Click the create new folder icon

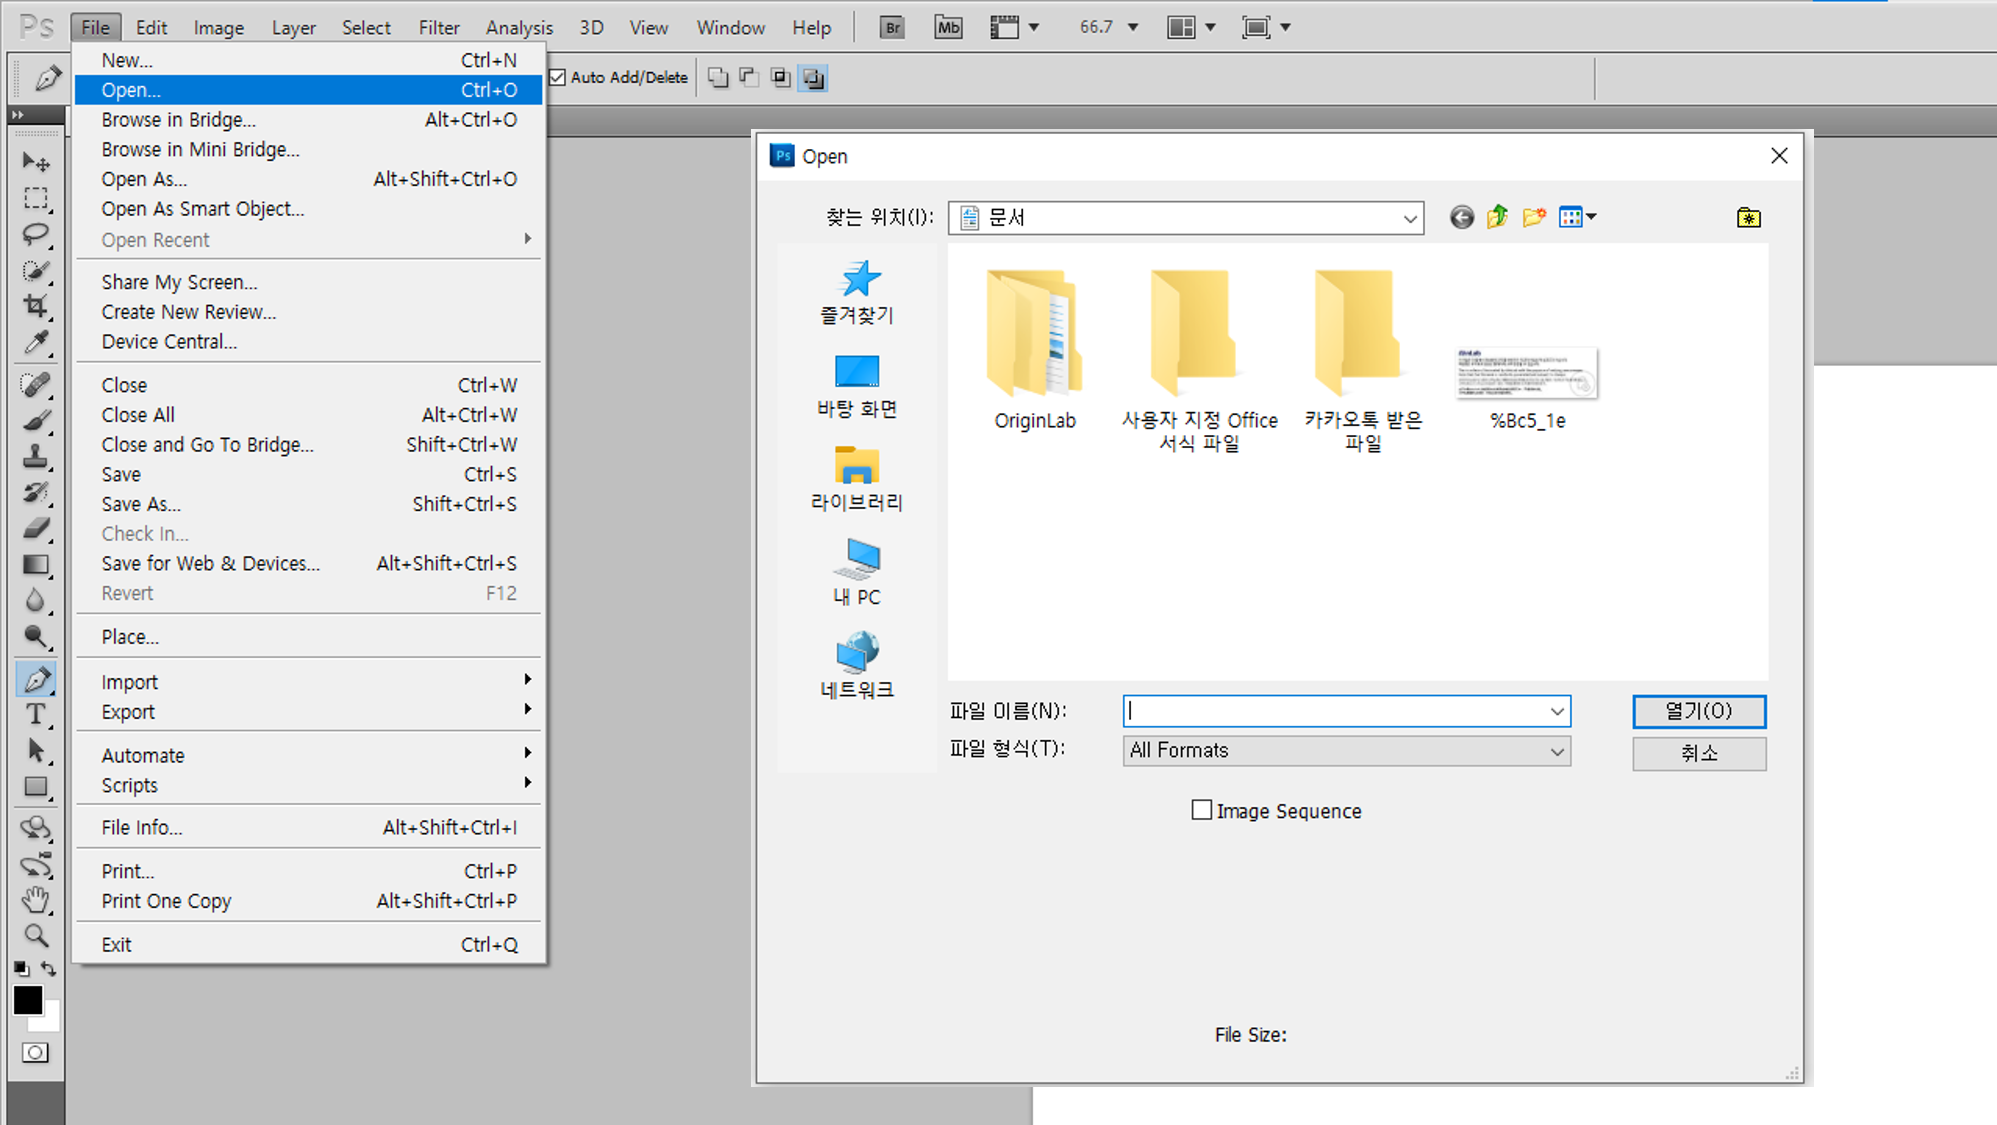pos(1533,217)
